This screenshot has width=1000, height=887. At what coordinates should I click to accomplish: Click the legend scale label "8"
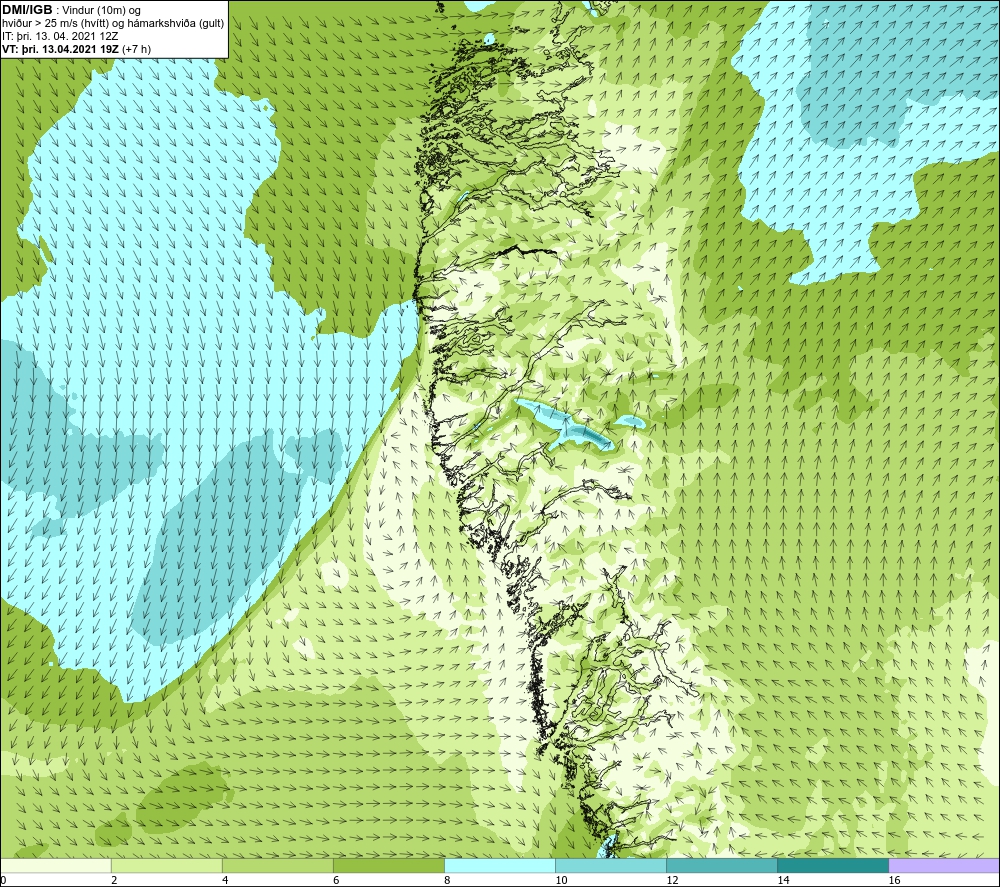pos(447,881)
